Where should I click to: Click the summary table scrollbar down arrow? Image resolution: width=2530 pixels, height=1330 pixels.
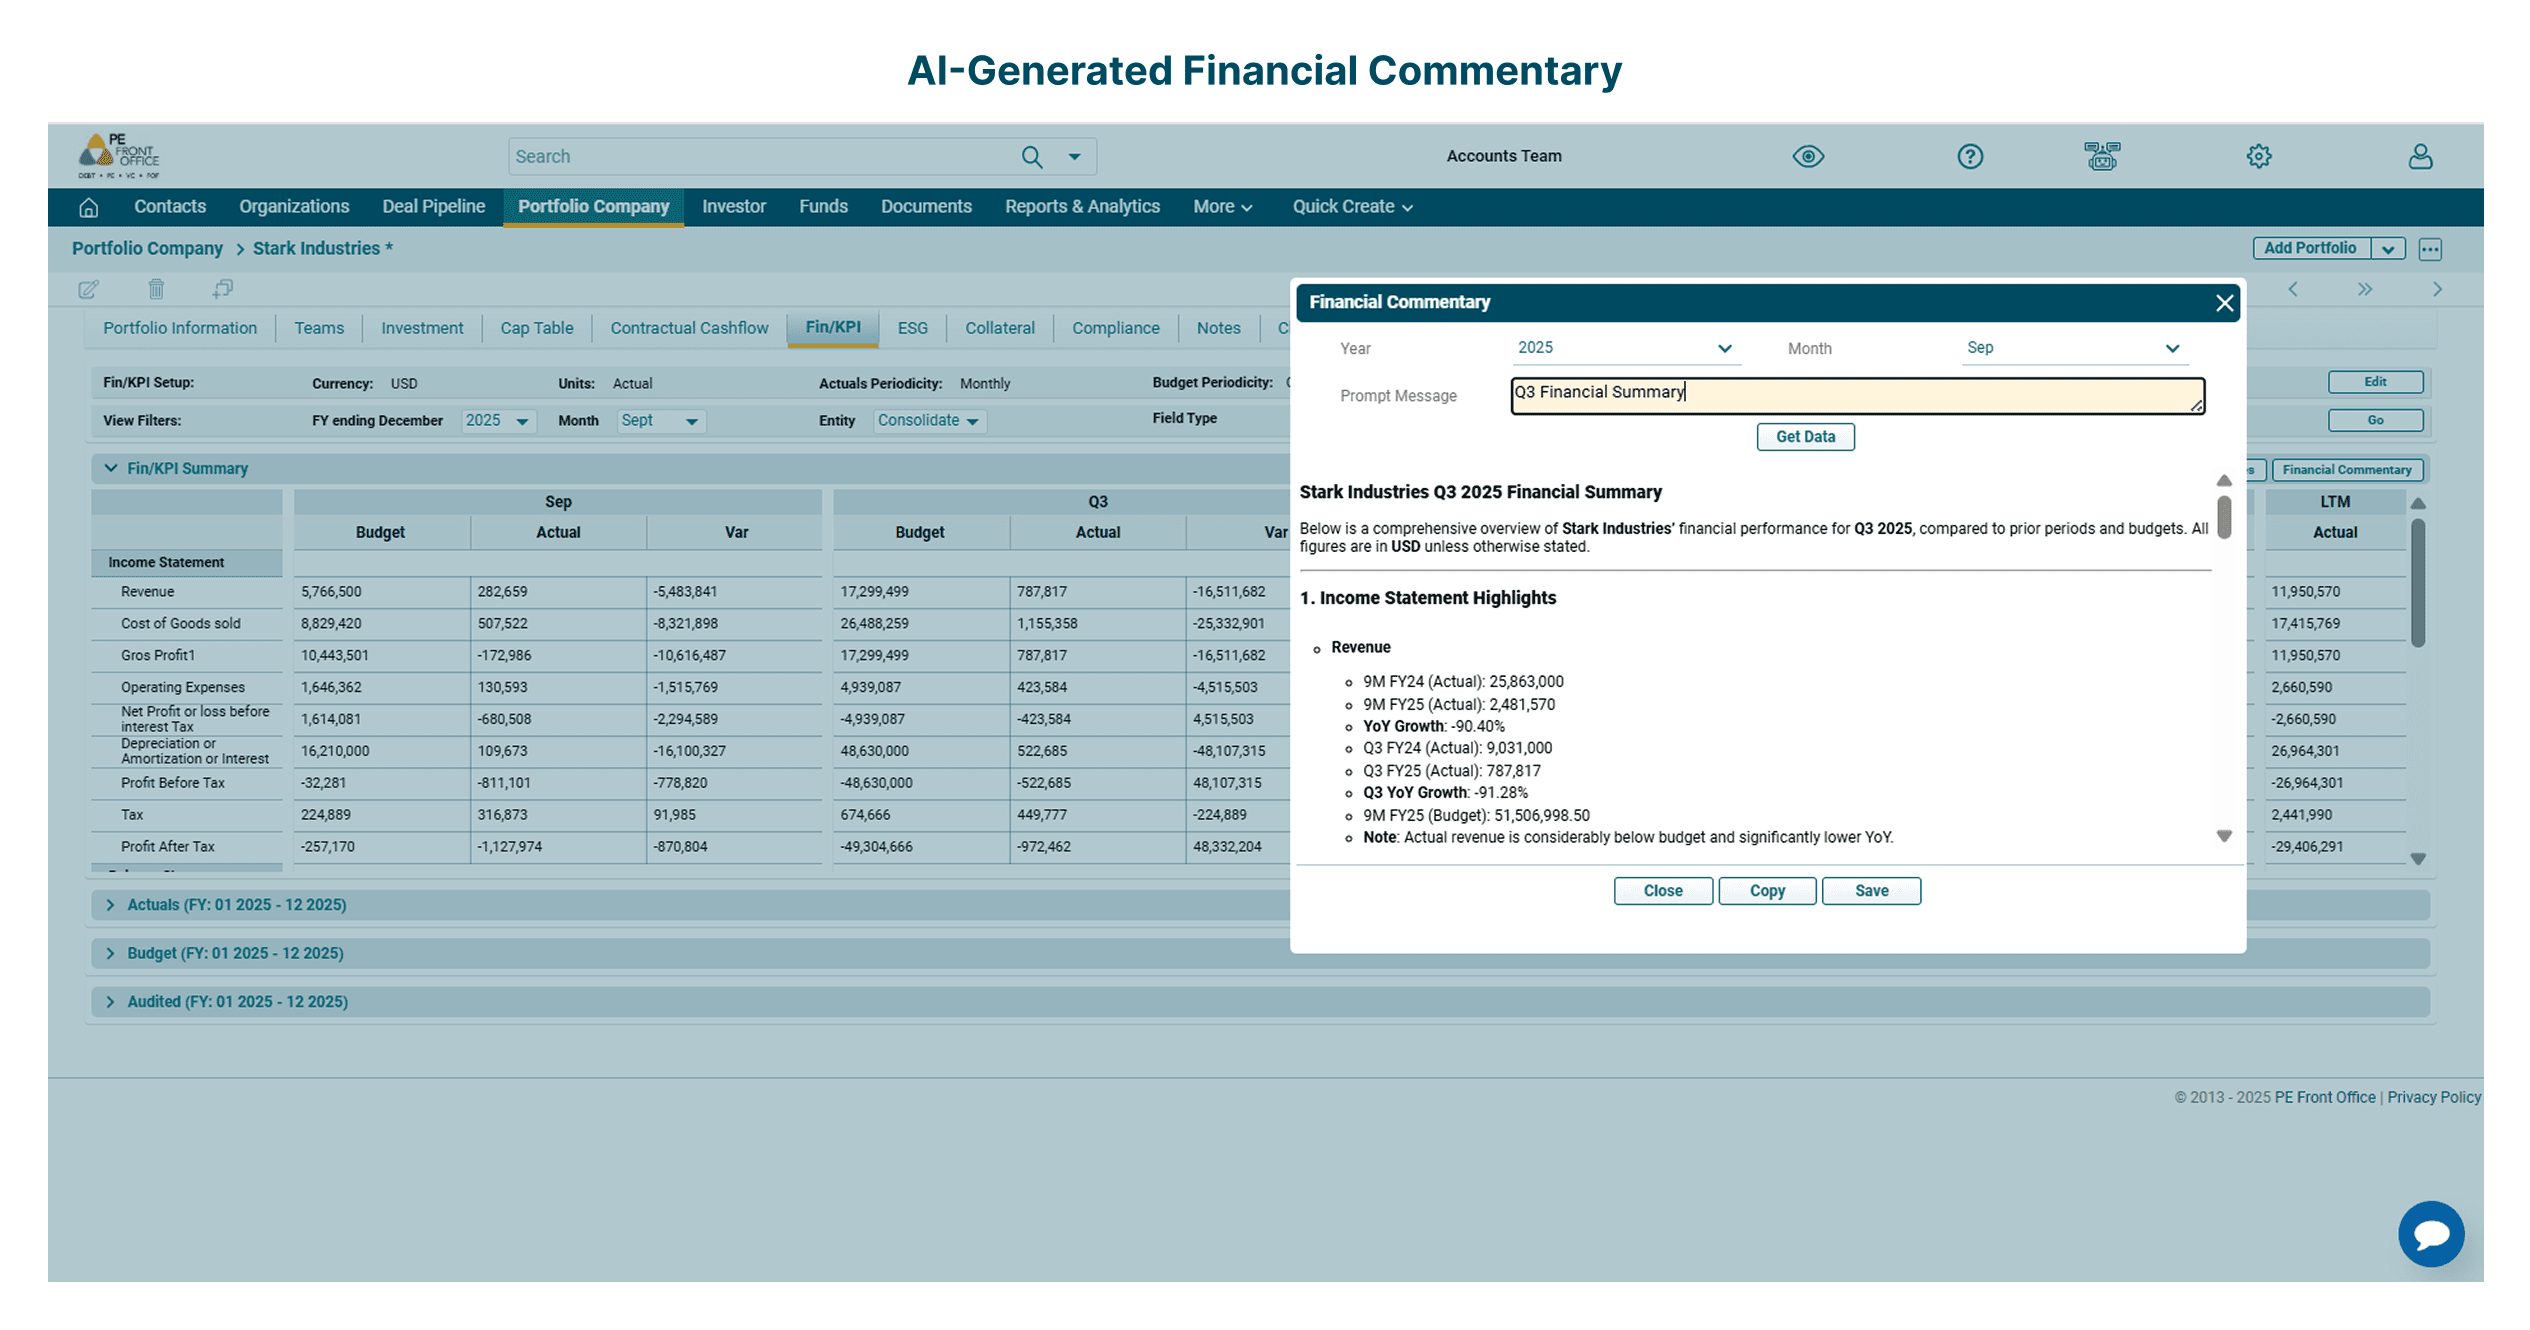coord(2418,859)
